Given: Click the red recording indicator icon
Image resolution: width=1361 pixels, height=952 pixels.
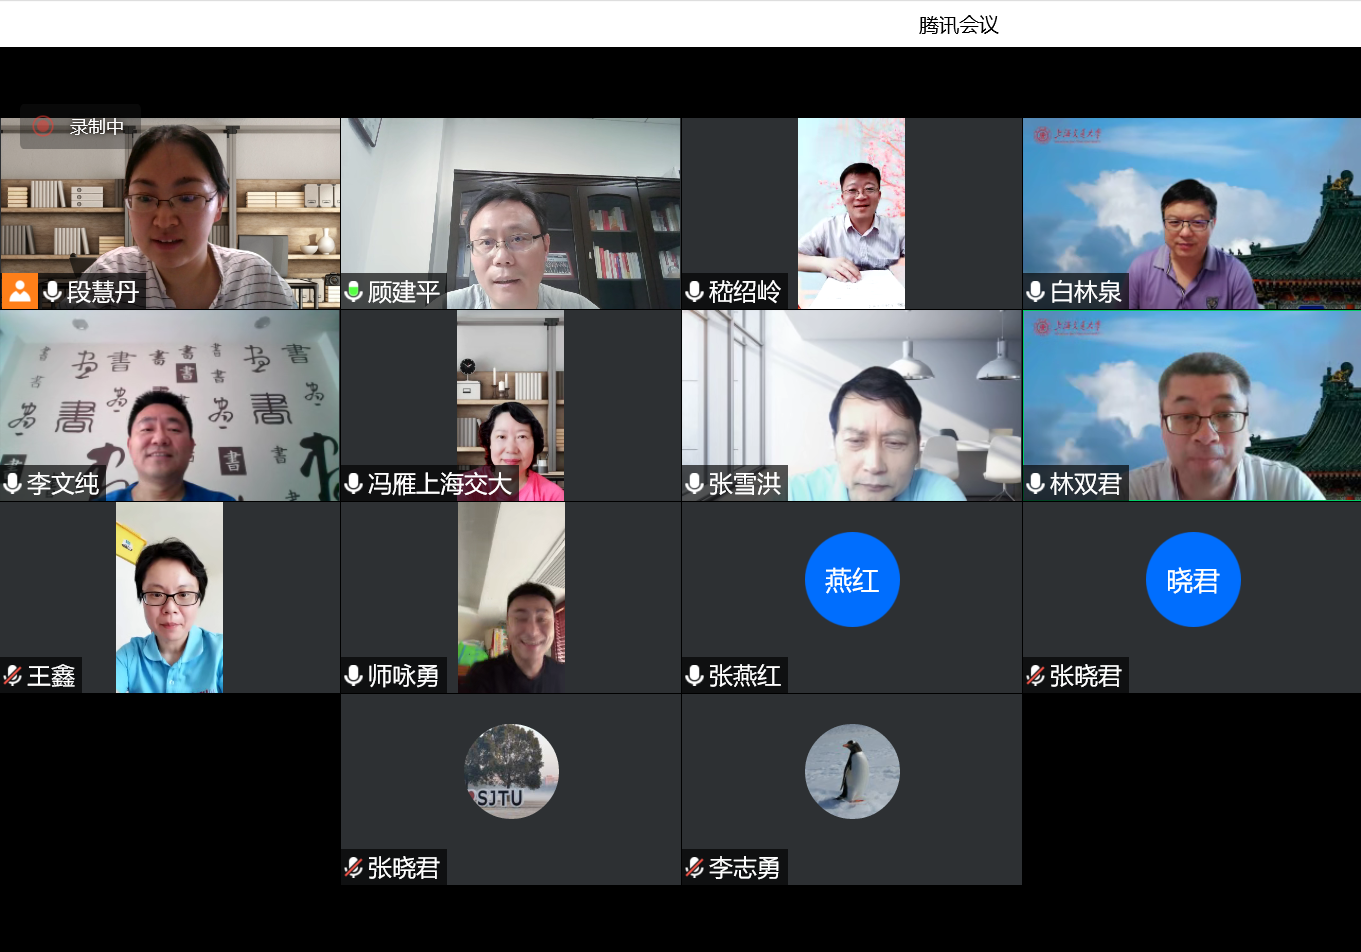Looking at the screenshot, I should 43,126.
